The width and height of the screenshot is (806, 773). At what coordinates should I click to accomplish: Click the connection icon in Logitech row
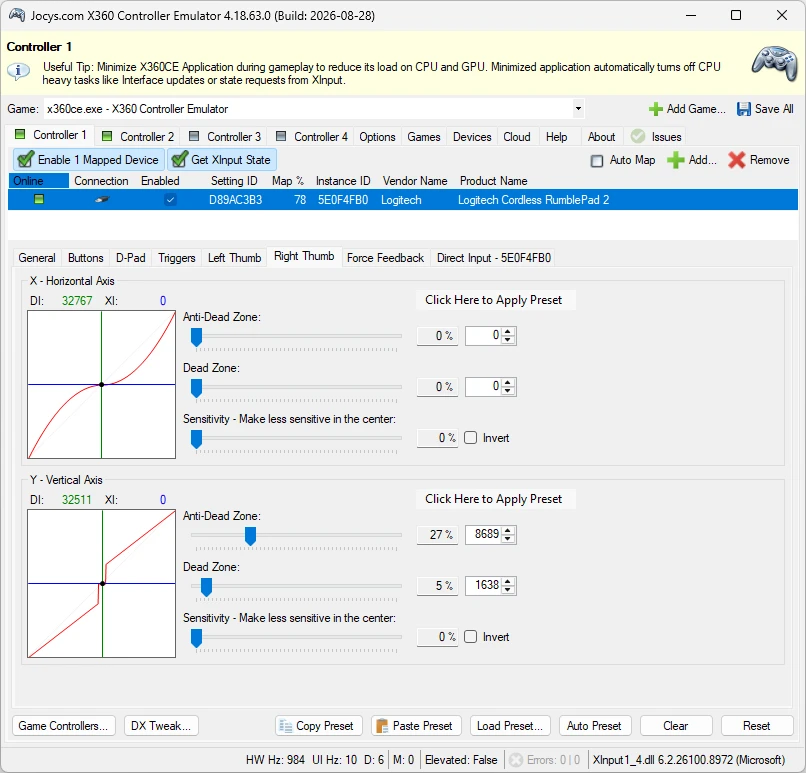[x=102, y=199]
